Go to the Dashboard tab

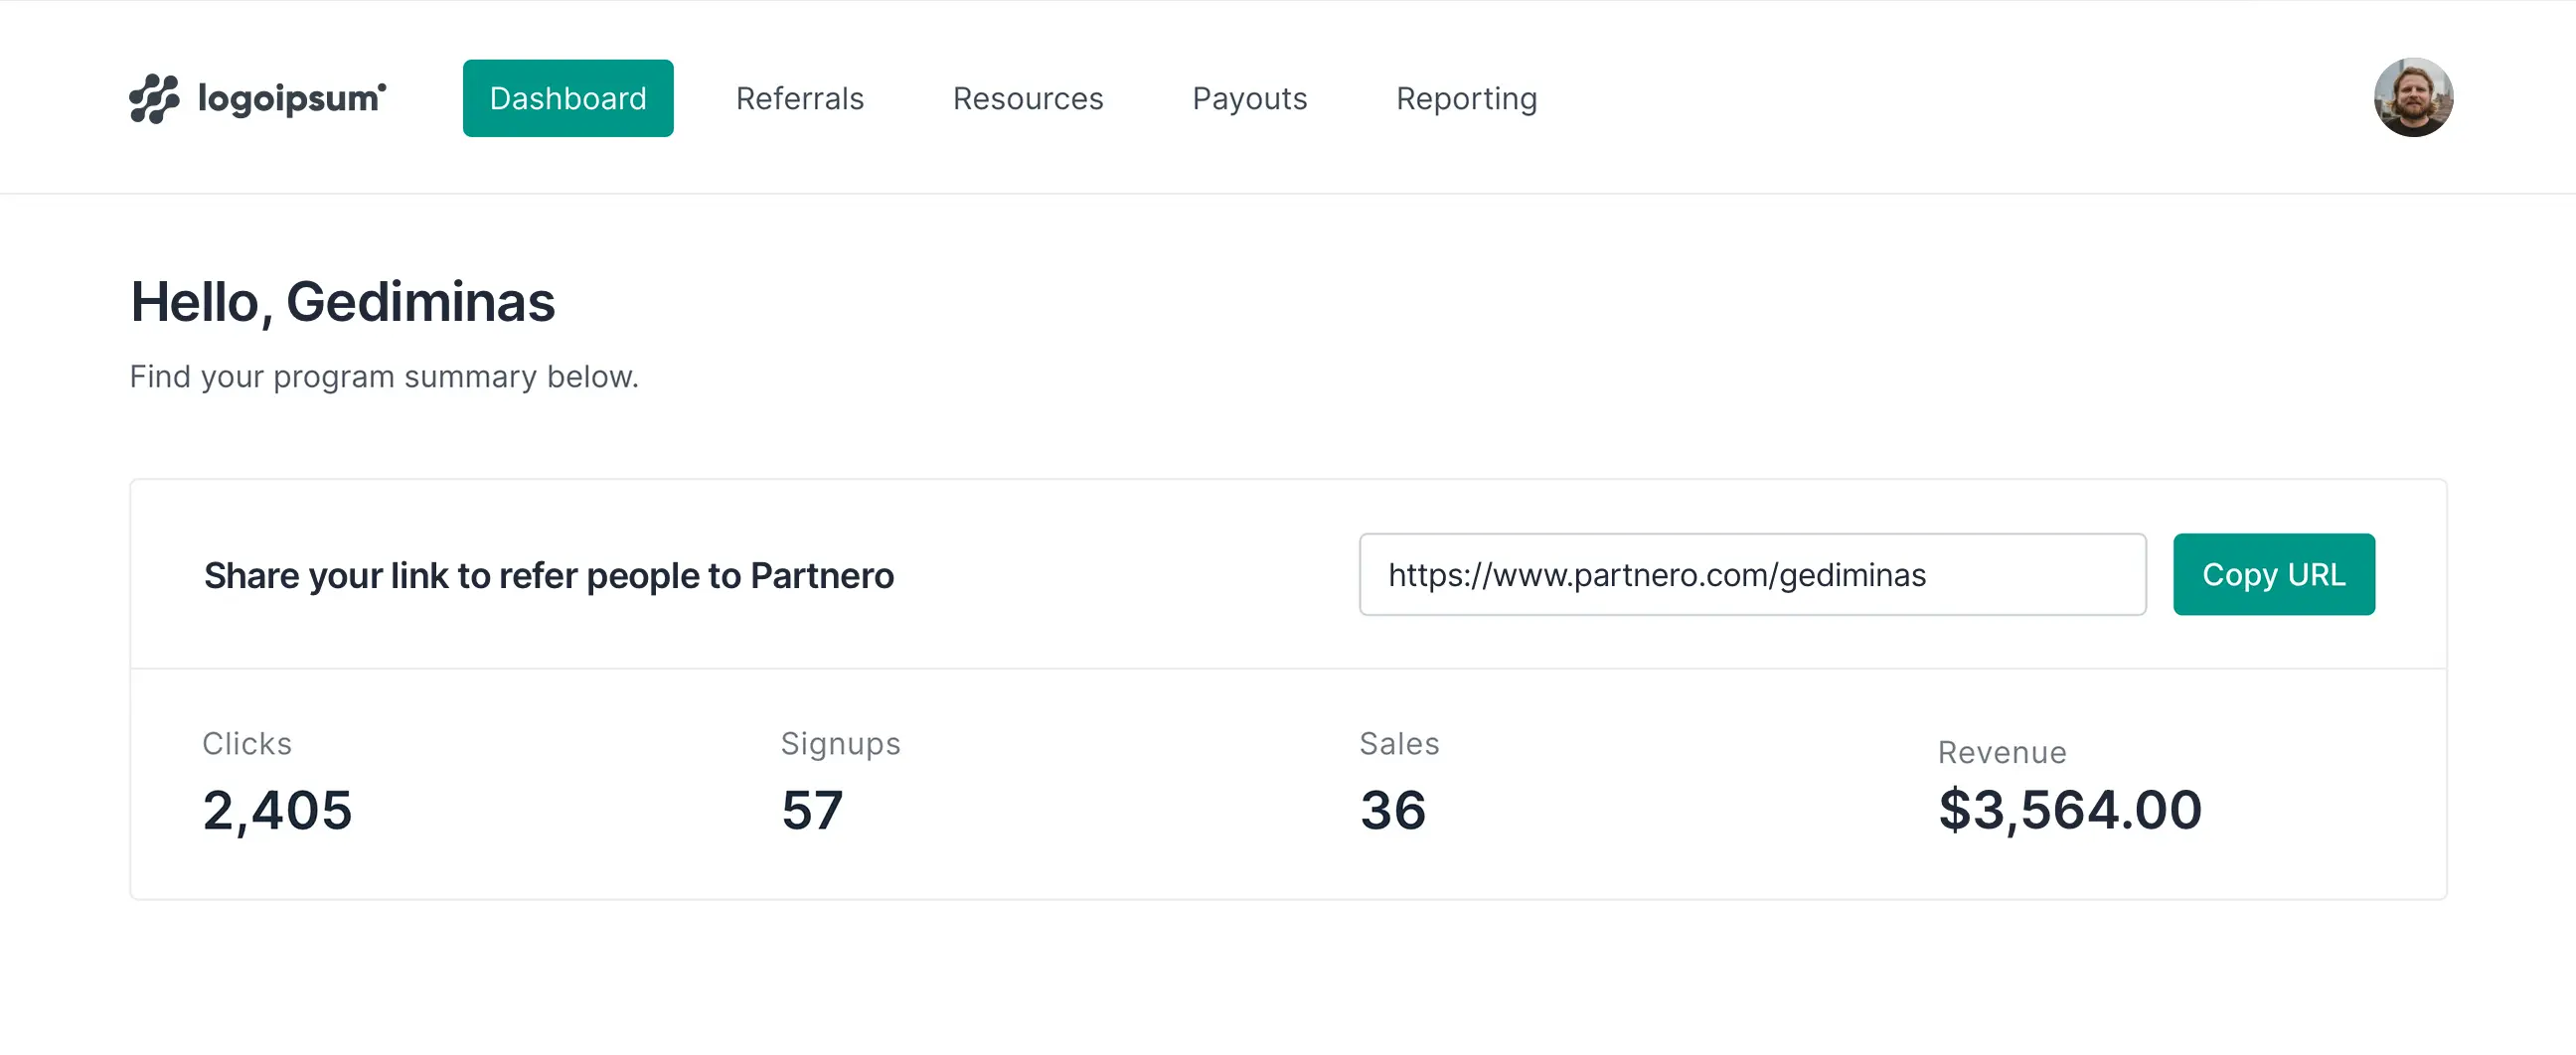(x=568, y=98)
